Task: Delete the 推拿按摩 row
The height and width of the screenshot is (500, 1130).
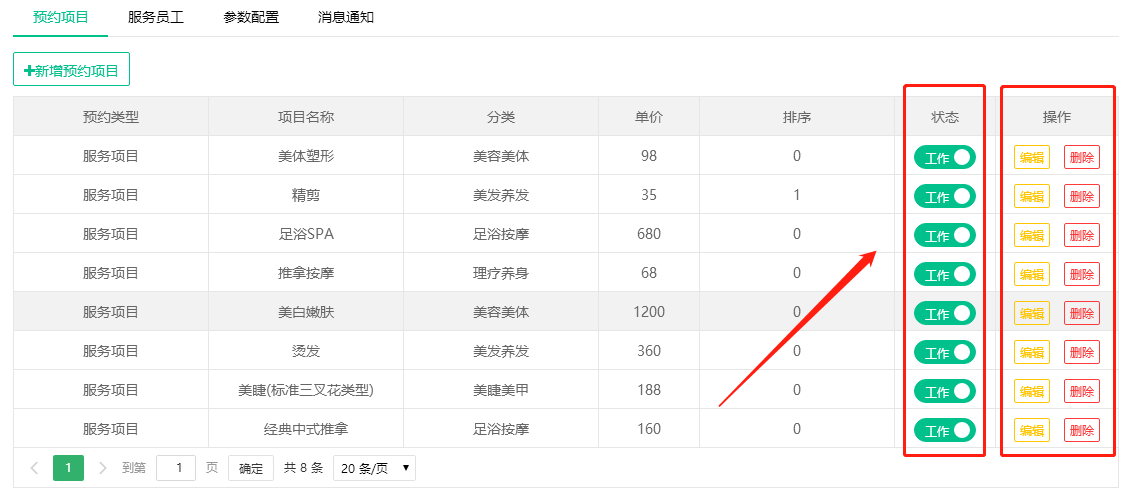Action: click(1082, 274)
